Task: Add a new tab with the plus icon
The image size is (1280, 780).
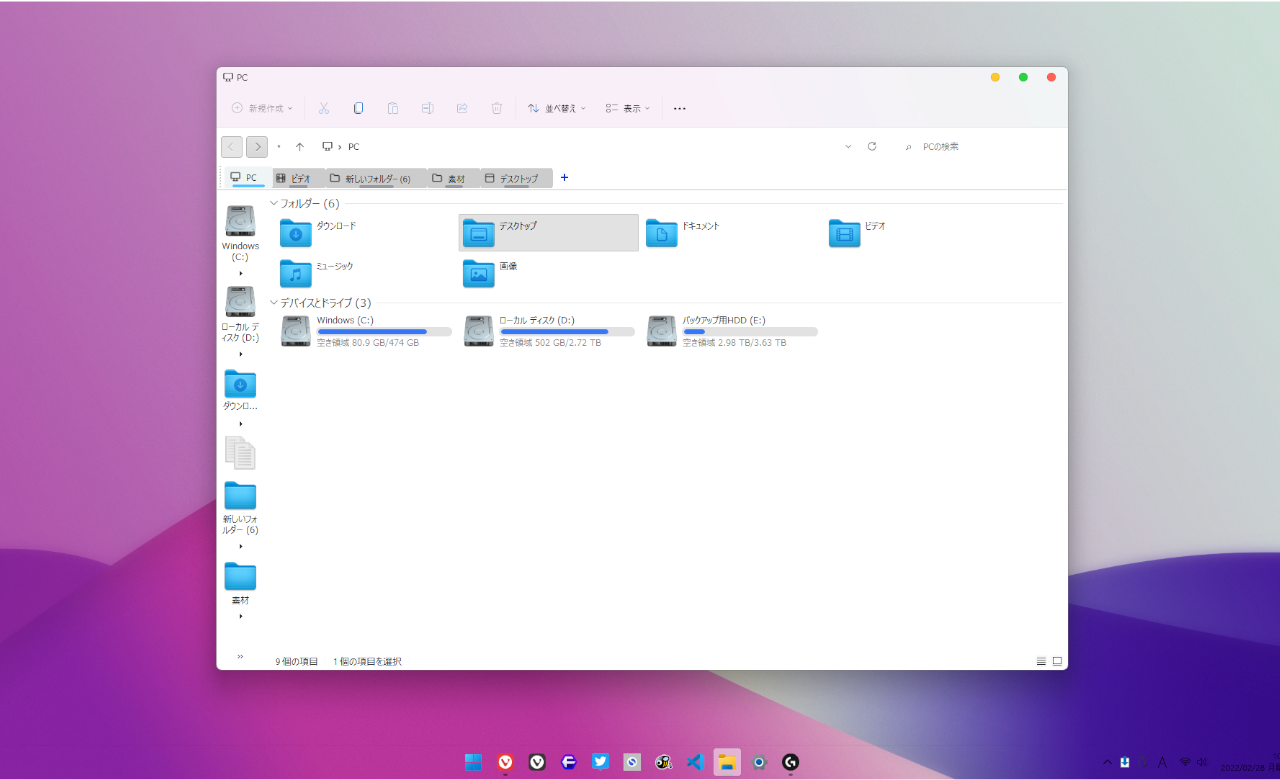Action: pos(564,177)
